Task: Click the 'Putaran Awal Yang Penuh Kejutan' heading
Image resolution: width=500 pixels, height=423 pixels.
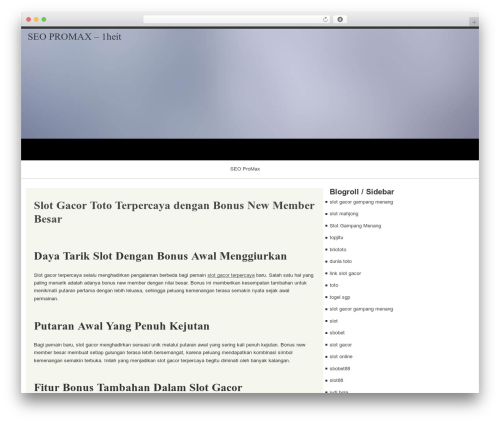Action: (x=122, y=326)
